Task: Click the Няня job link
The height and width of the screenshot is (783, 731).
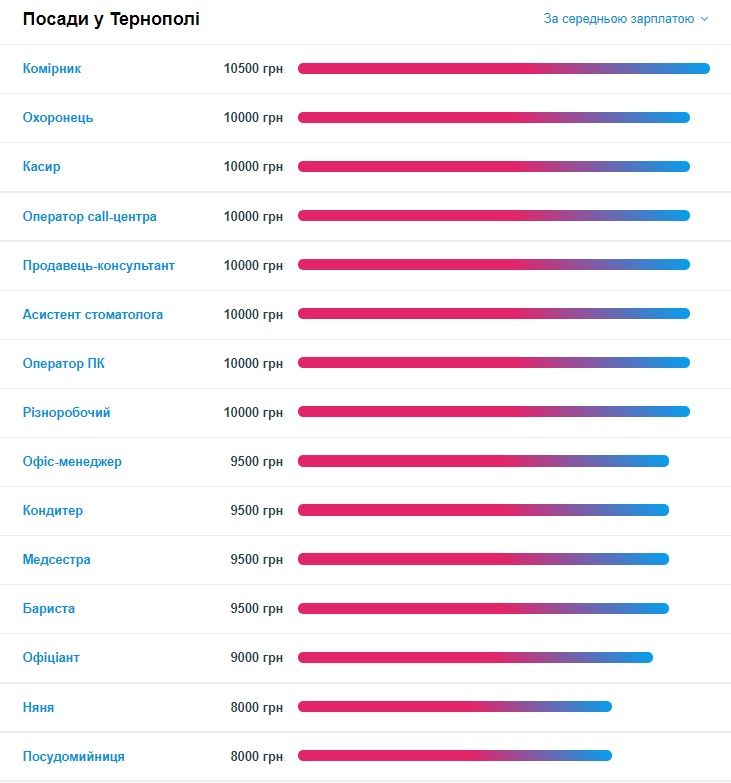Action: point(38,707)
